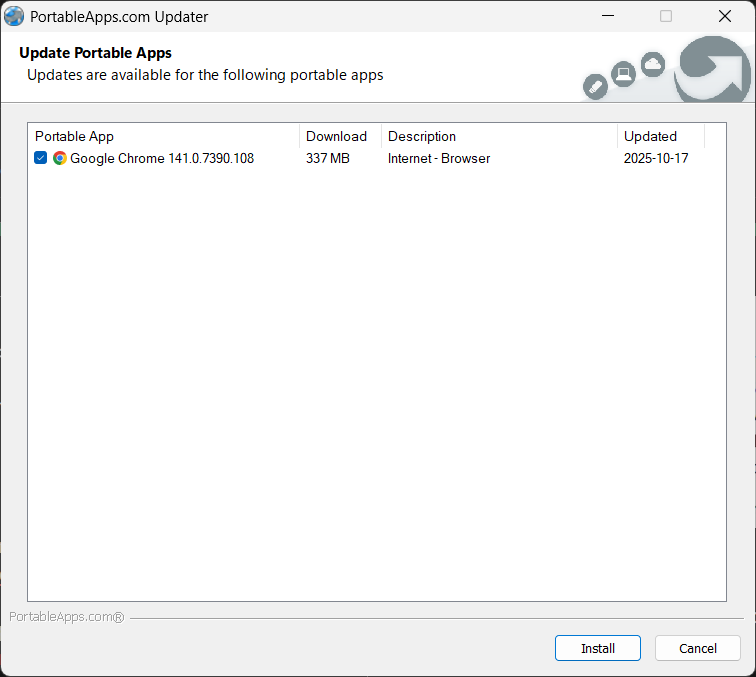Sort by the Description column header

coord(498,136)
